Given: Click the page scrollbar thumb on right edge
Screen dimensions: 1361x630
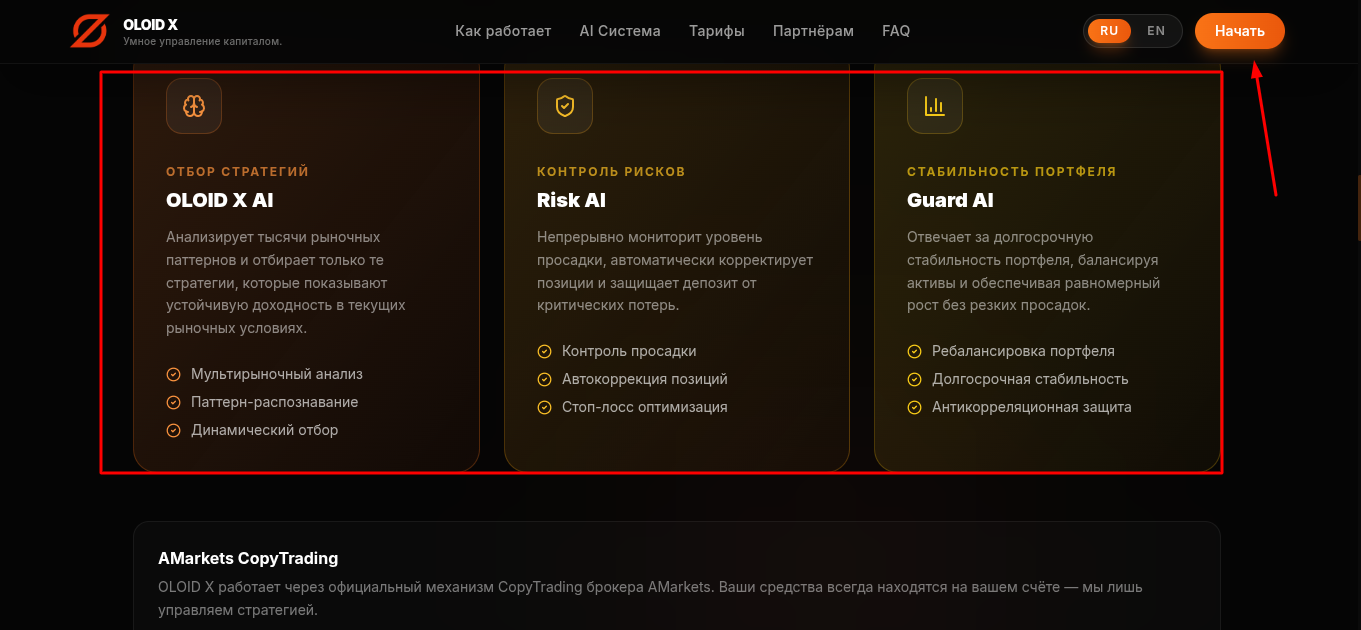Looking at the screenshot, I should (1358, 207).
